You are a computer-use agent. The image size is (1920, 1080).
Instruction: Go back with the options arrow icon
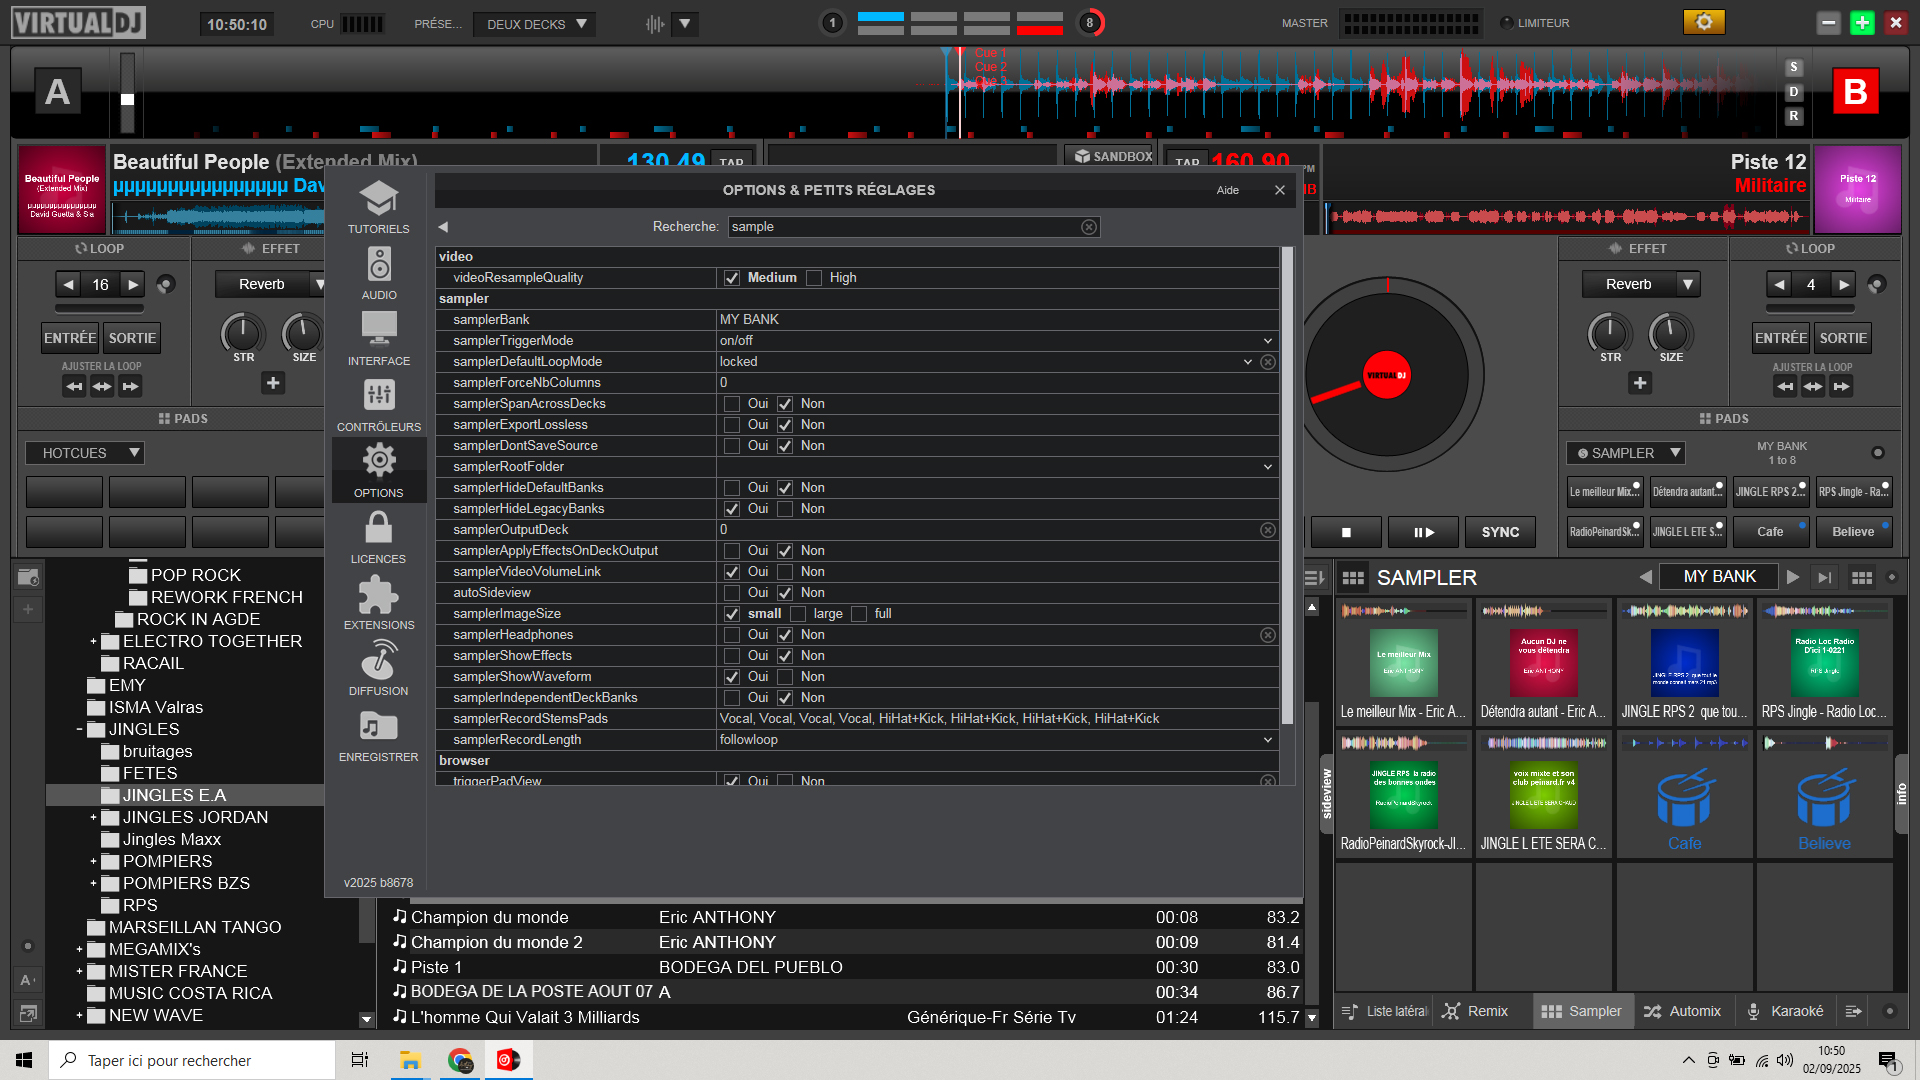pos(443,227)
